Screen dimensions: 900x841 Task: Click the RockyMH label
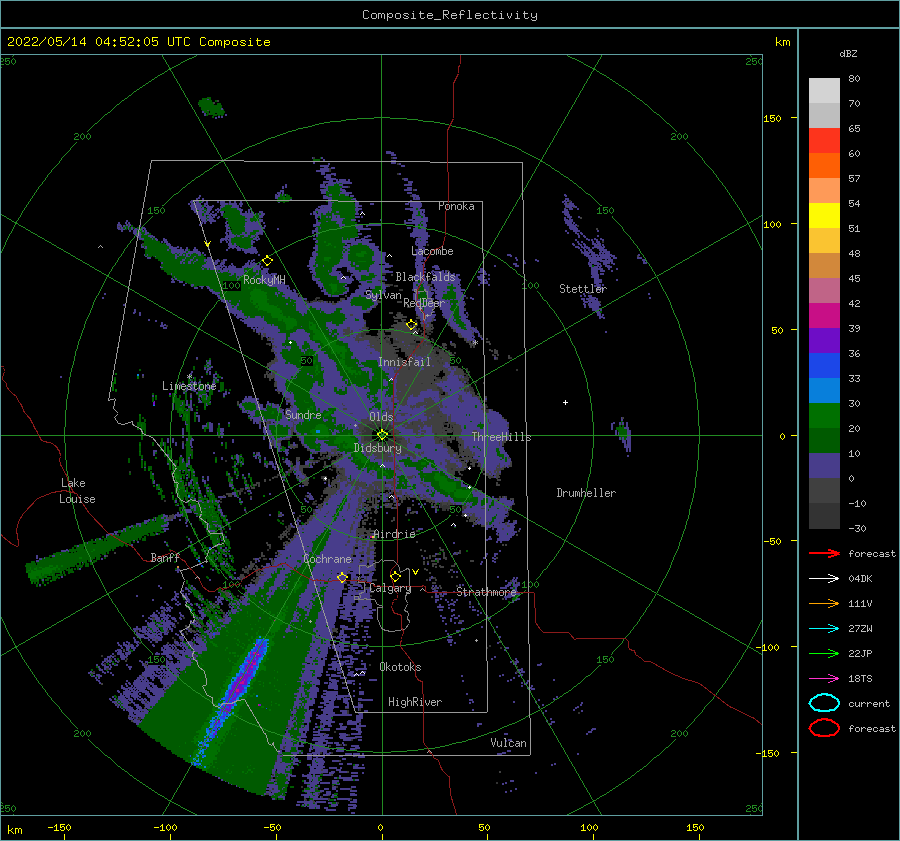264,280
